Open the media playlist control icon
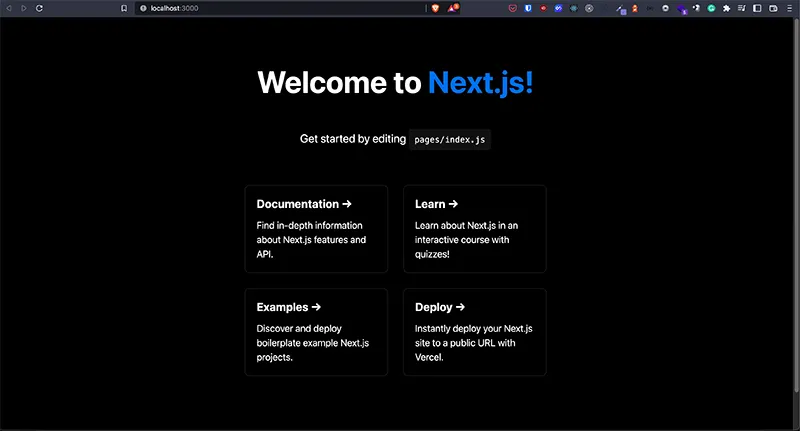 (742, 8)
